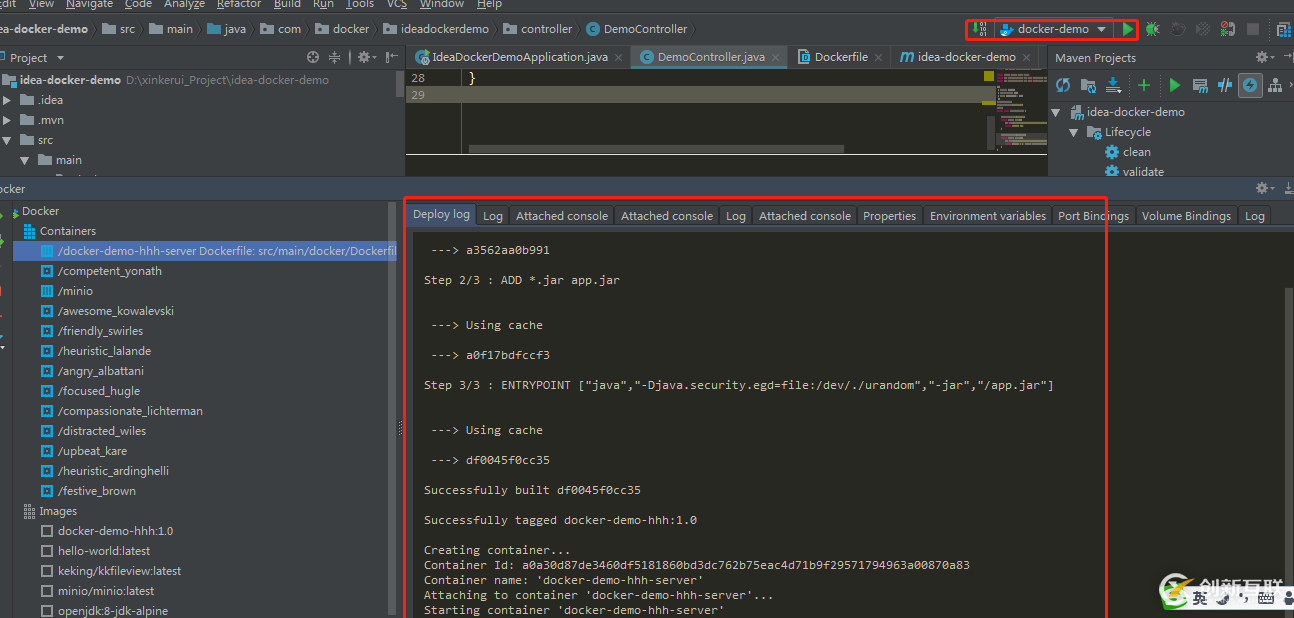Screen dimensions: 1294x618
Task: Open the Dockerfile editor tab
Action: [840, 57]
